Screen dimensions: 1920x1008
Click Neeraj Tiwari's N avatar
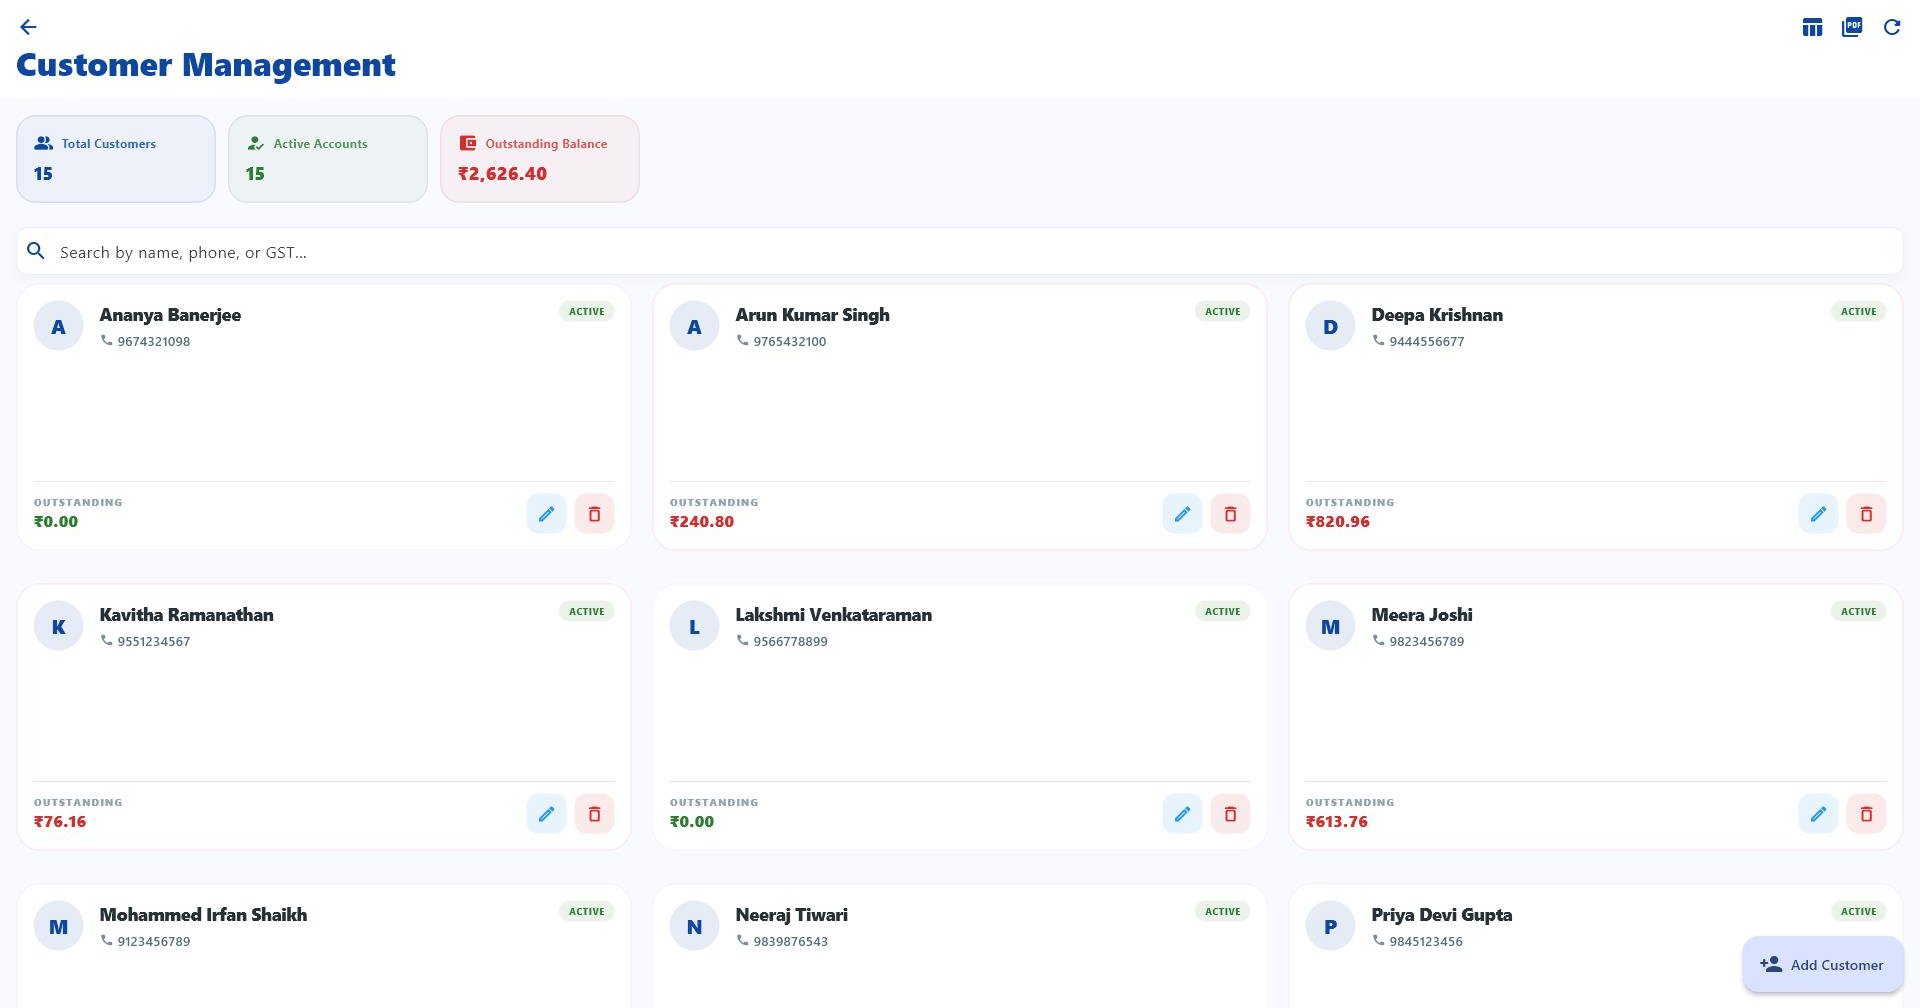pyautogui.click(x=694, y=926)
